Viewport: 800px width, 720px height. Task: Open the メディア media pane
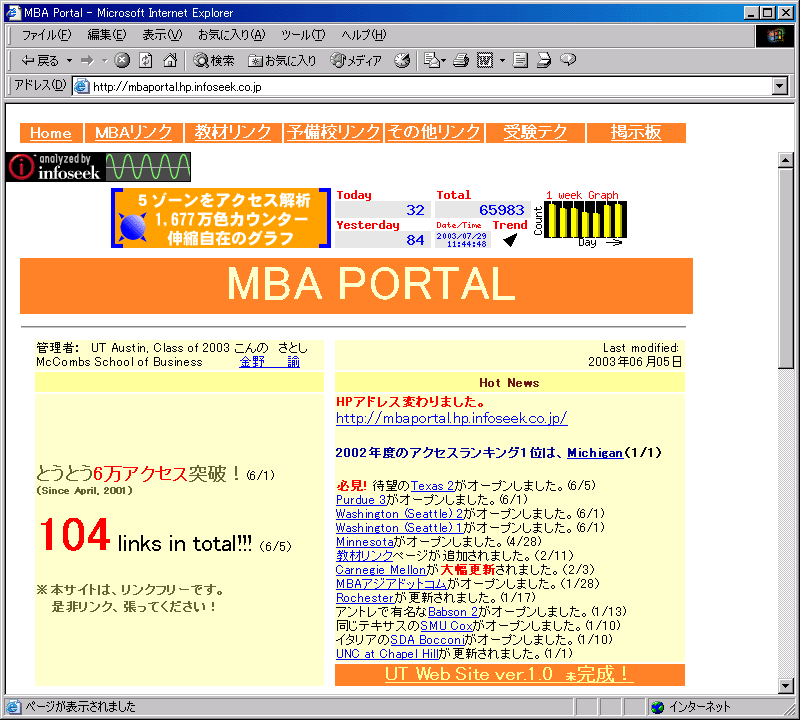coord(356,61)
